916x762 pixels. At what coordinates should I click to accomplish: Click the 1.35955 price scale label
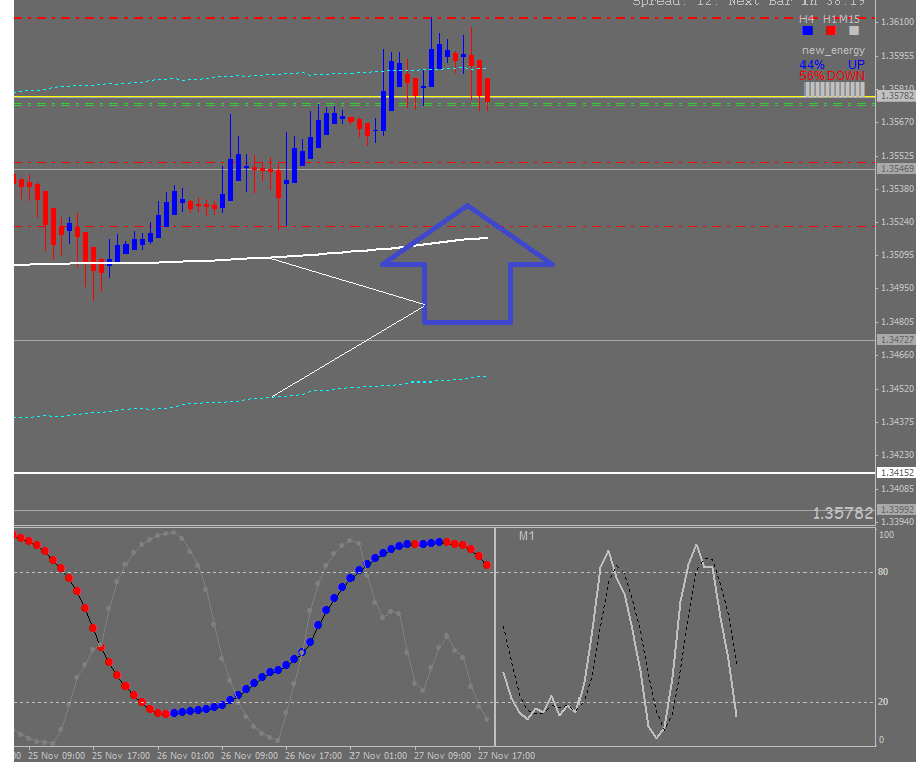(x=897, y=56)
